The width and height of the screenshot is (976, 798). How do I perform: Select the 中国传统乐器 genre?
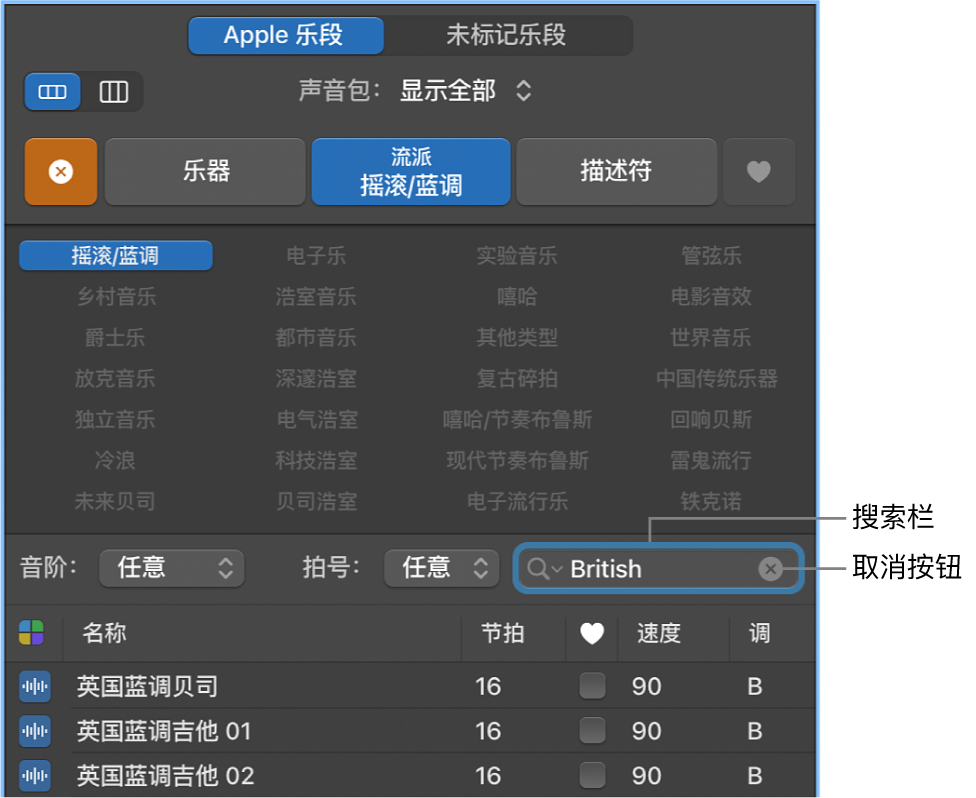[716, 378]
